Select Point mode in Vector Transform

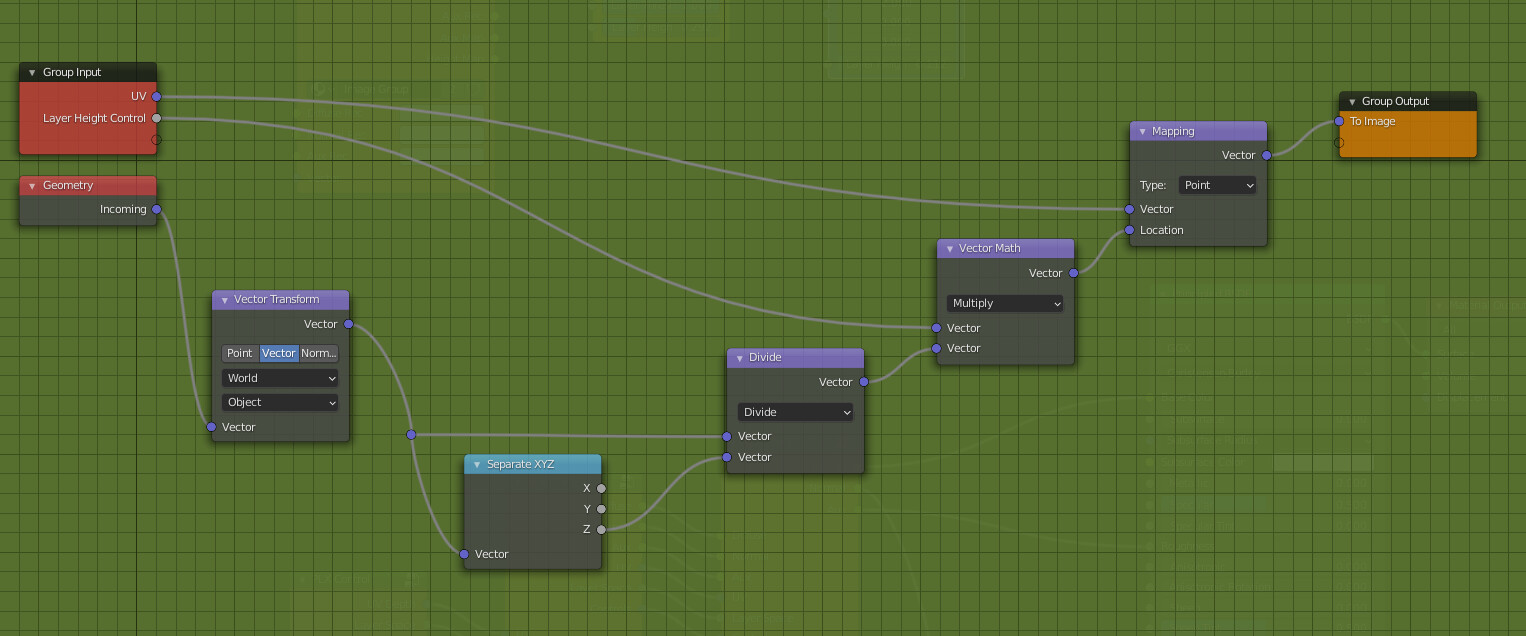click(239, 353)
